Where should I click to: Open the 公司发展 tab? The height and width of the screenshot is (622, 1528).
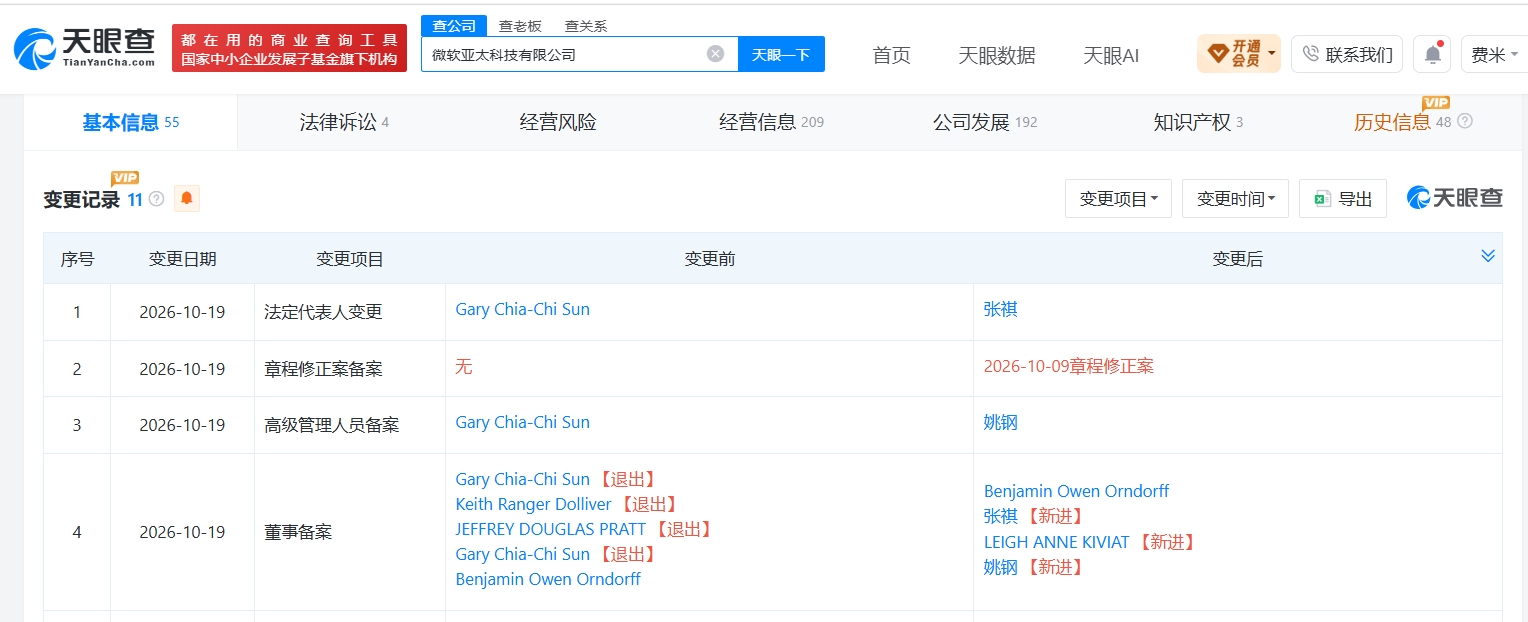point(985,123)
